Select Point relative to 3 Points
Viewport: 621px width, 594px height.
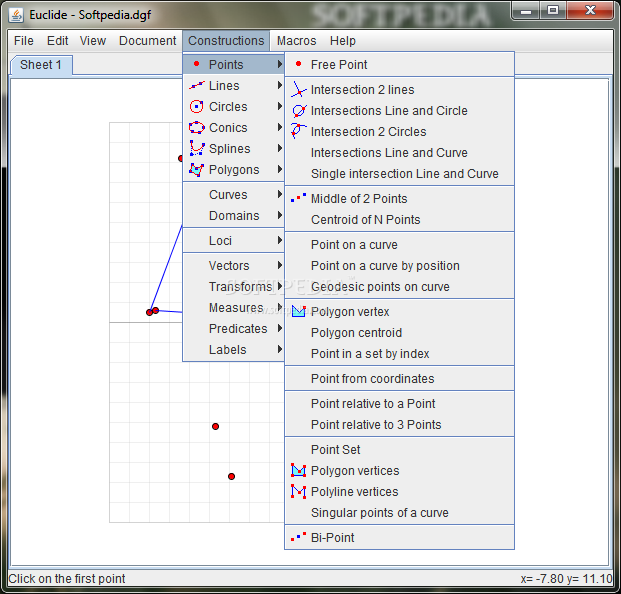pyautogui.click(x=399, y=424)
